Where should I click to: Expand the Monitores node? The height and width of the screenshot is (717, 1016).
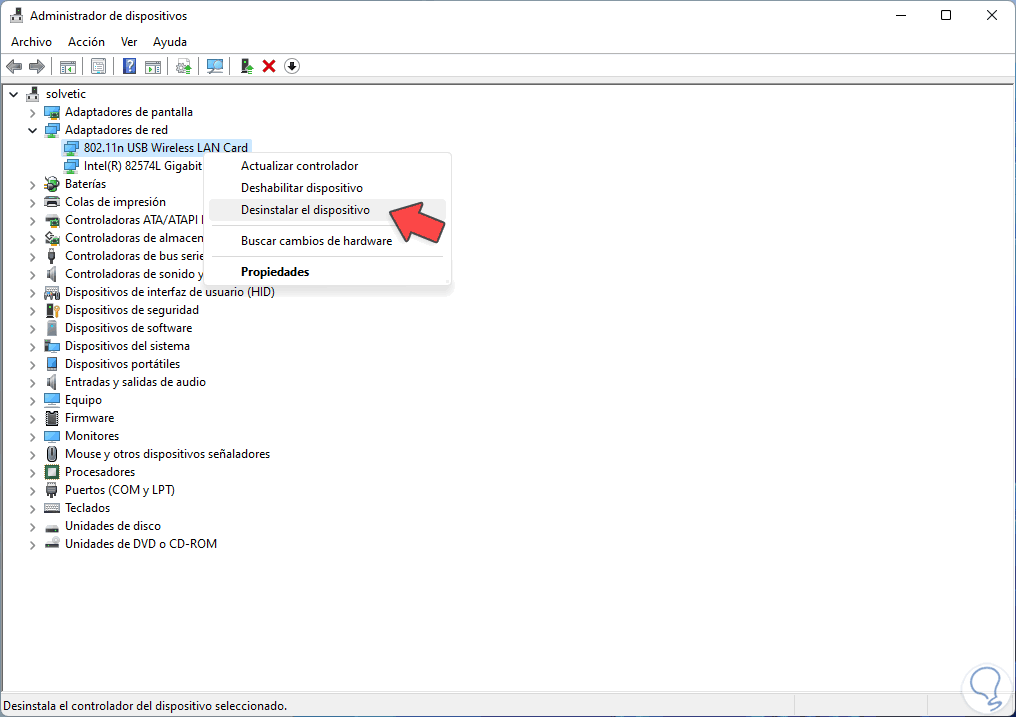pos(32,437)
